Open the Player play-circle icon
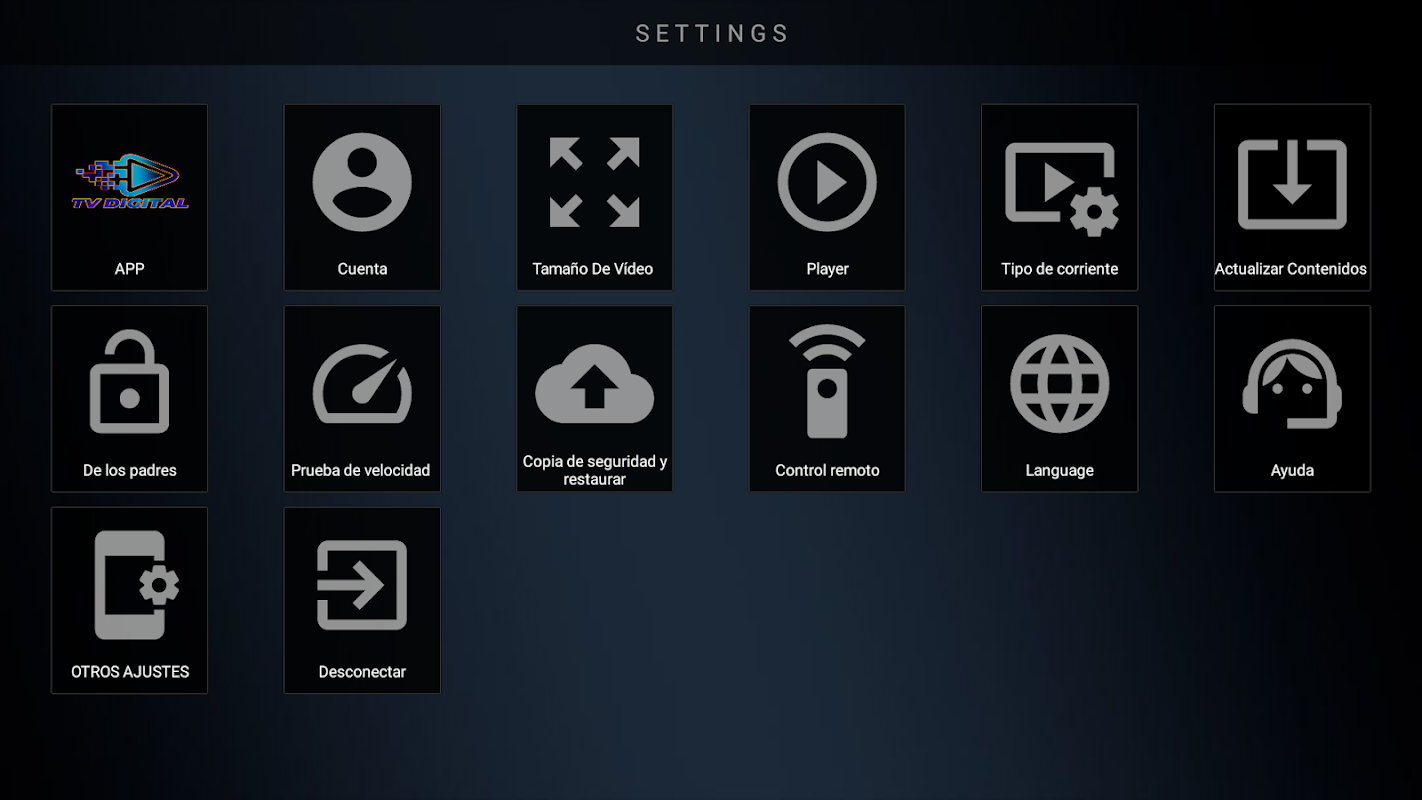This screenshot has width=1422, height=800. click(827, 182)
